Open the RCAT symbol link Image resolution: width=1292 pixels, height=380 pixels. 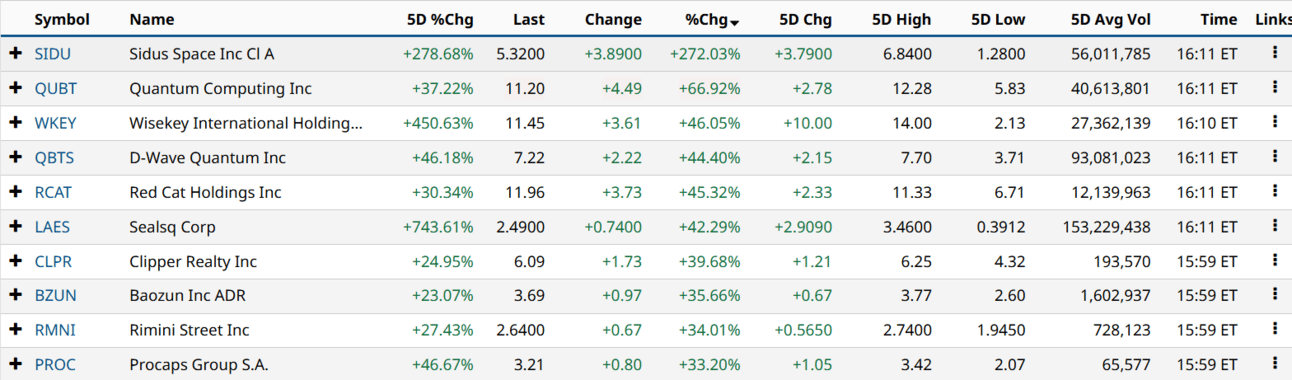(x=53, y=192)
